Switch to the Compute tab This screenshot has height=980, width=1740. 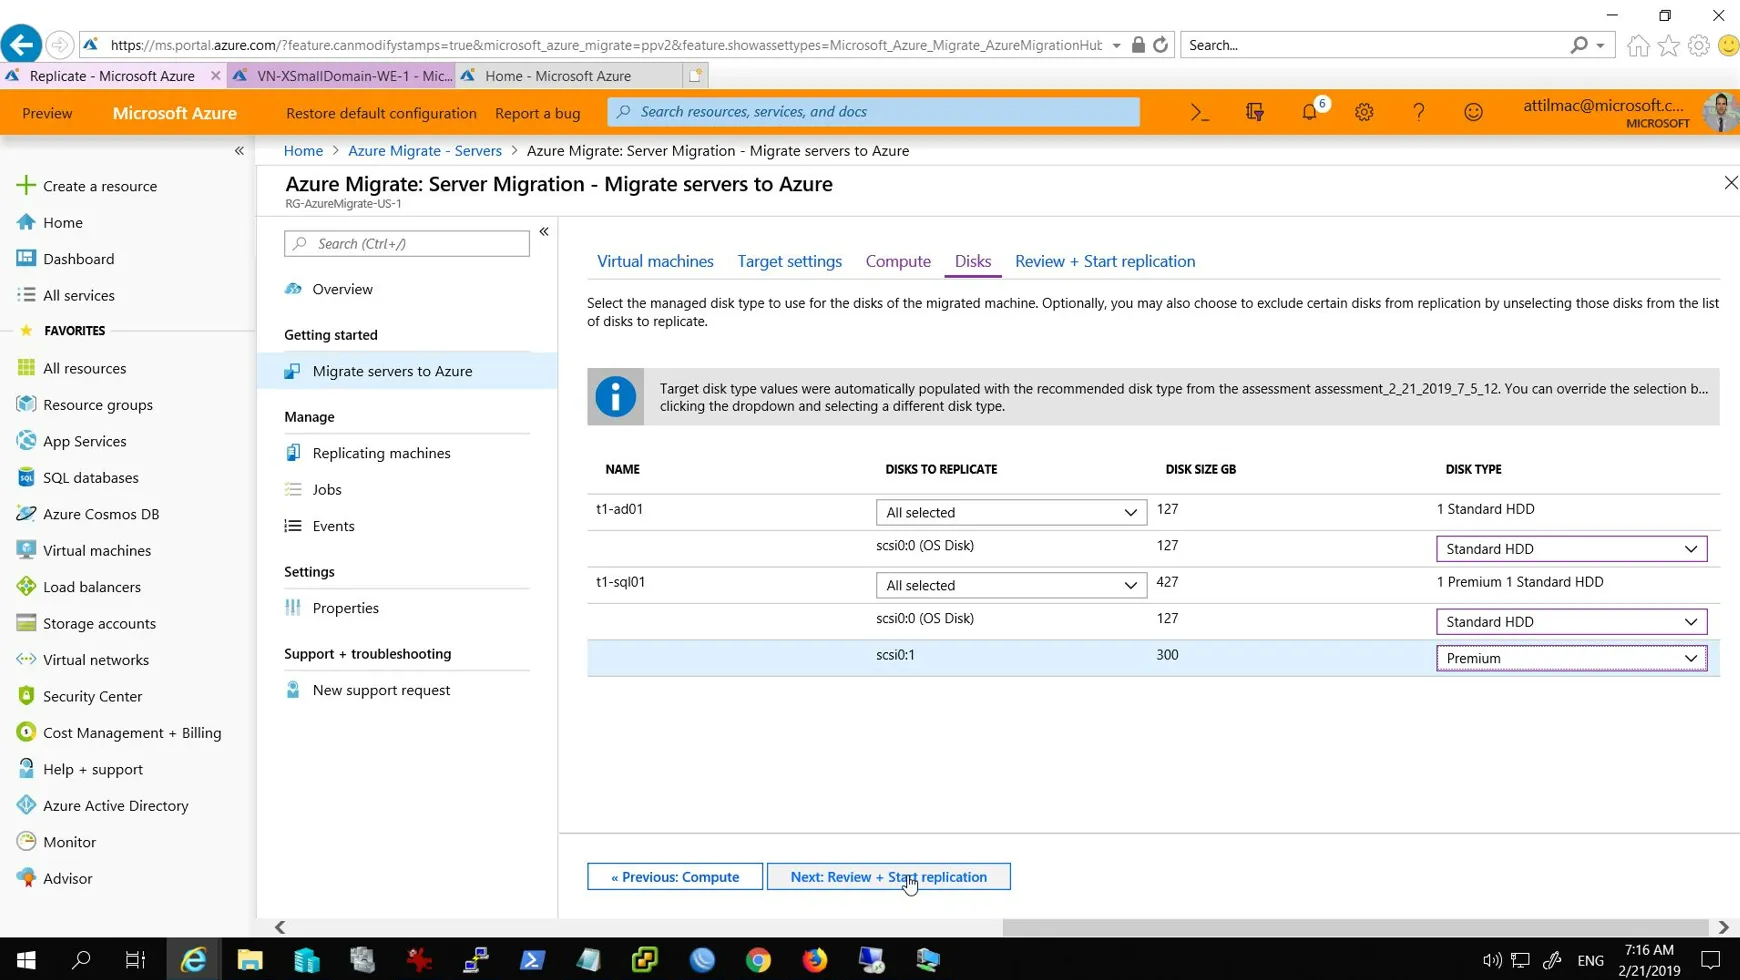click(898, 261)
